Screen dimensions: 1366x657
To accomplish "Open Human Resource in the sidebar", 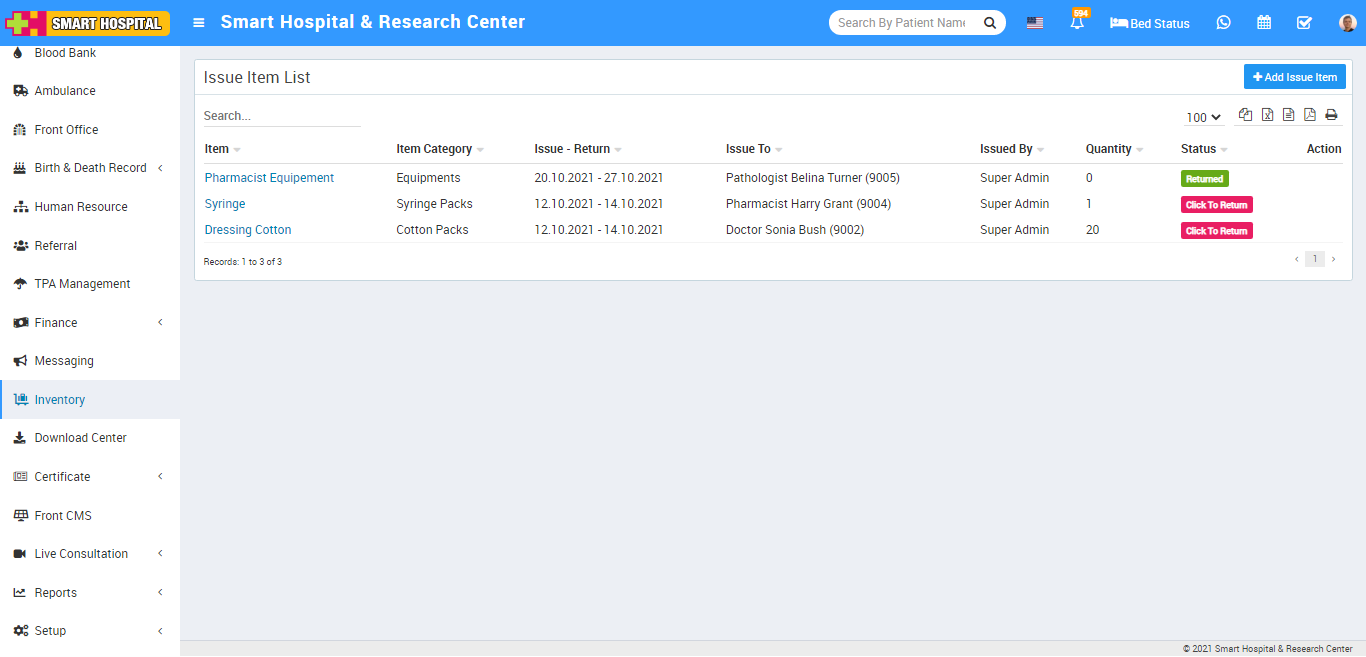I will 81,207.
